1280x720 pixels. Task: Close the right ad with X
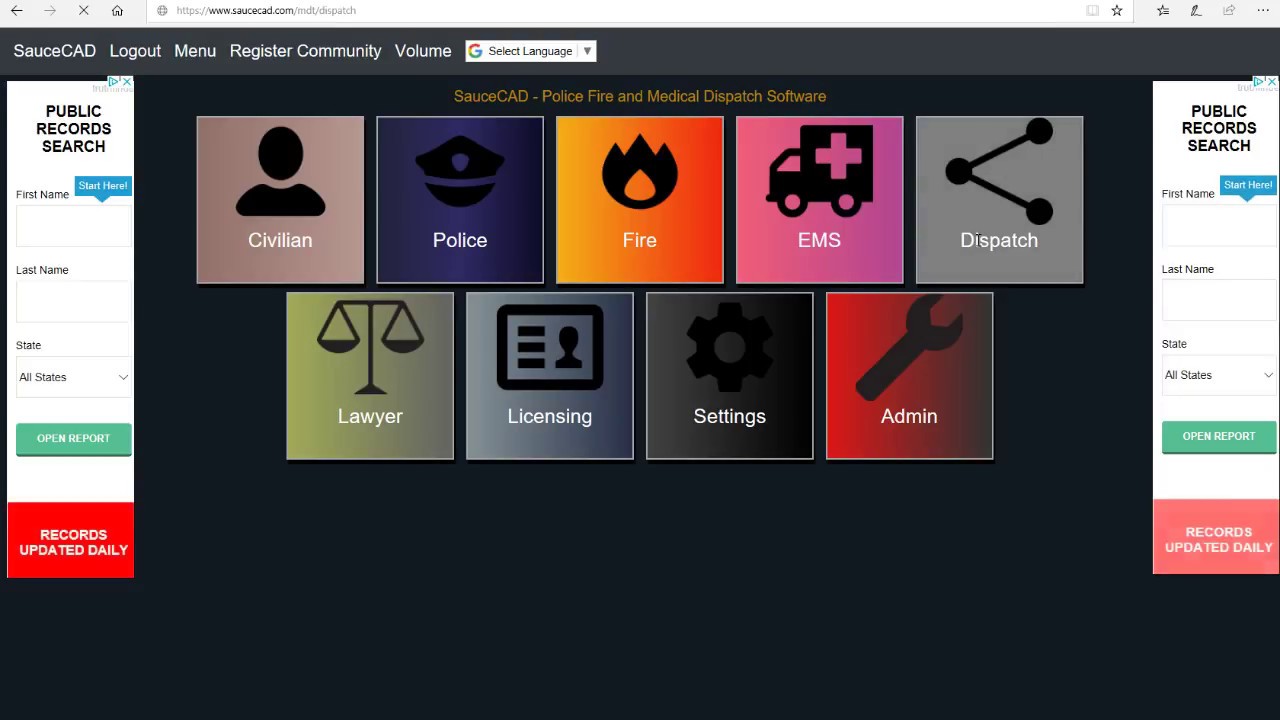tap(1273, 82)
